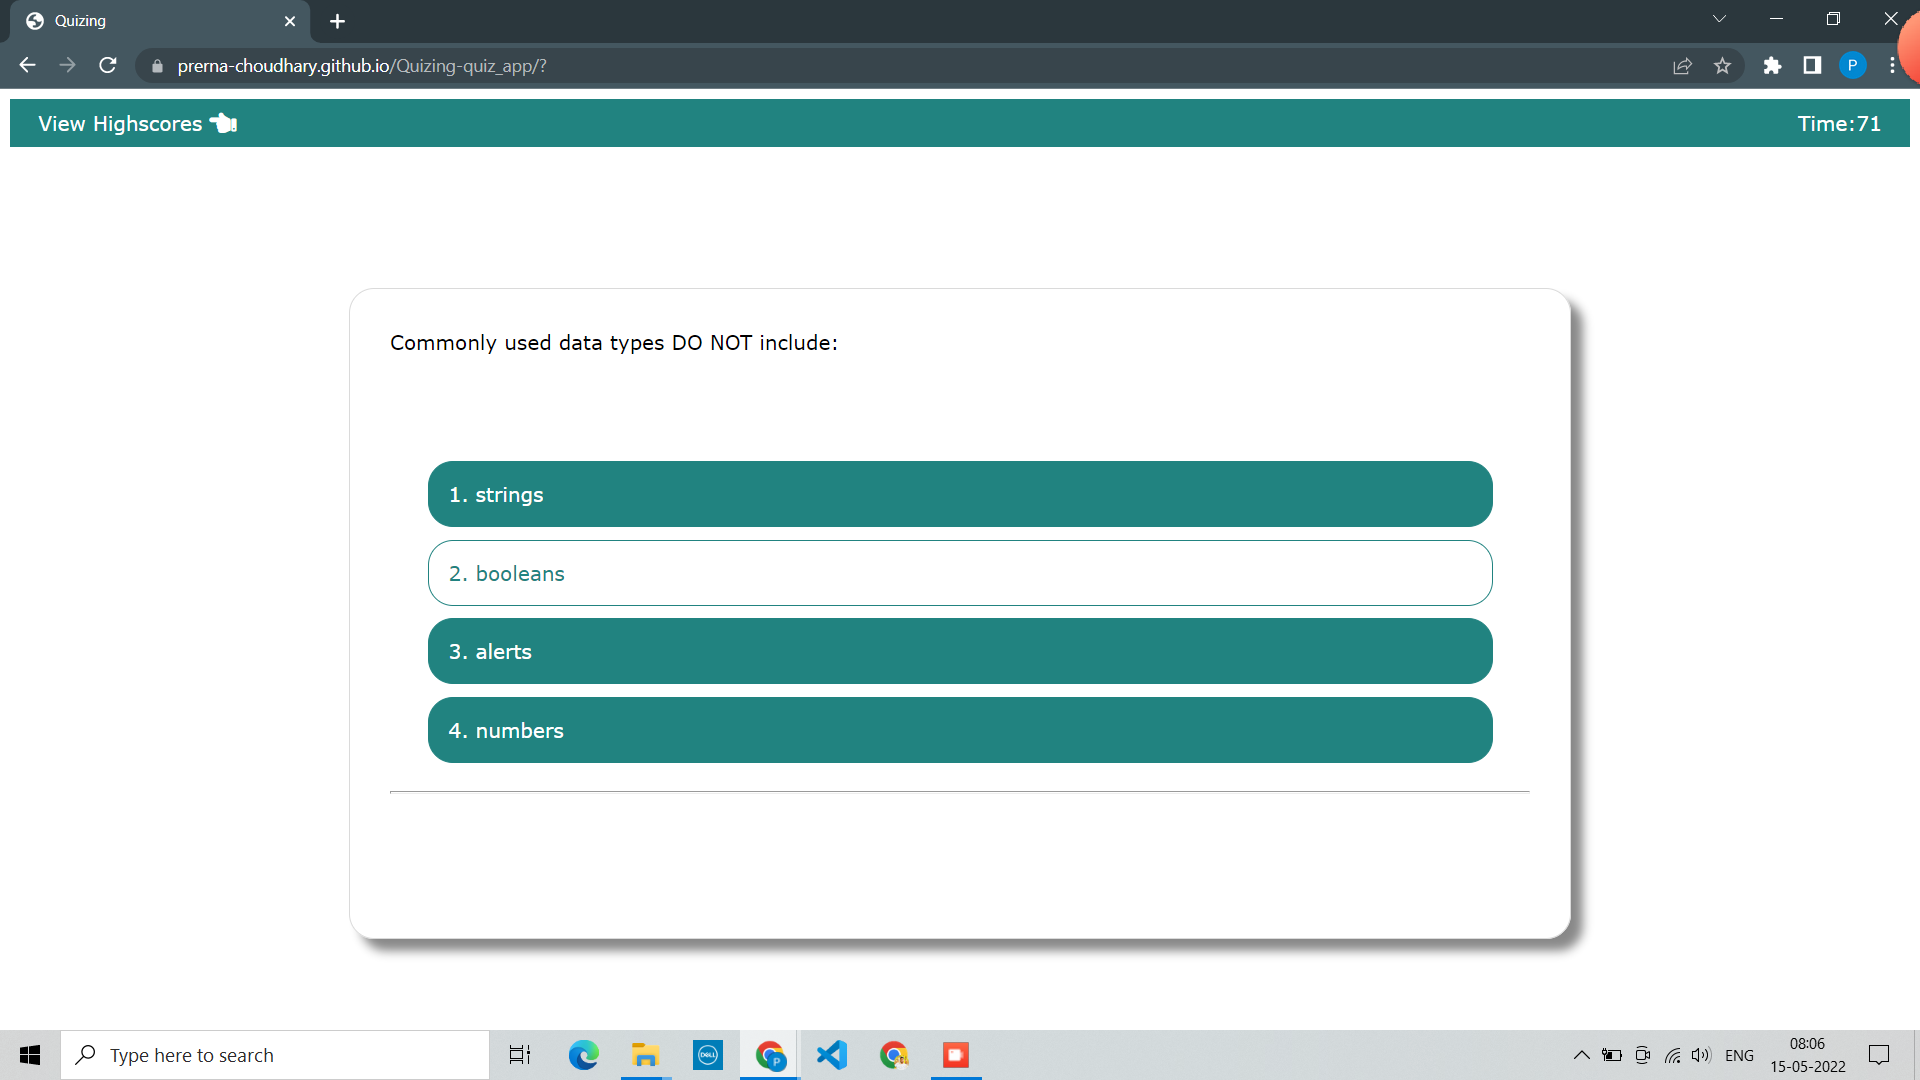Open the tab search dropdown arrow
Viewport: 1920px width, 1080px height.
point(1719,19)
